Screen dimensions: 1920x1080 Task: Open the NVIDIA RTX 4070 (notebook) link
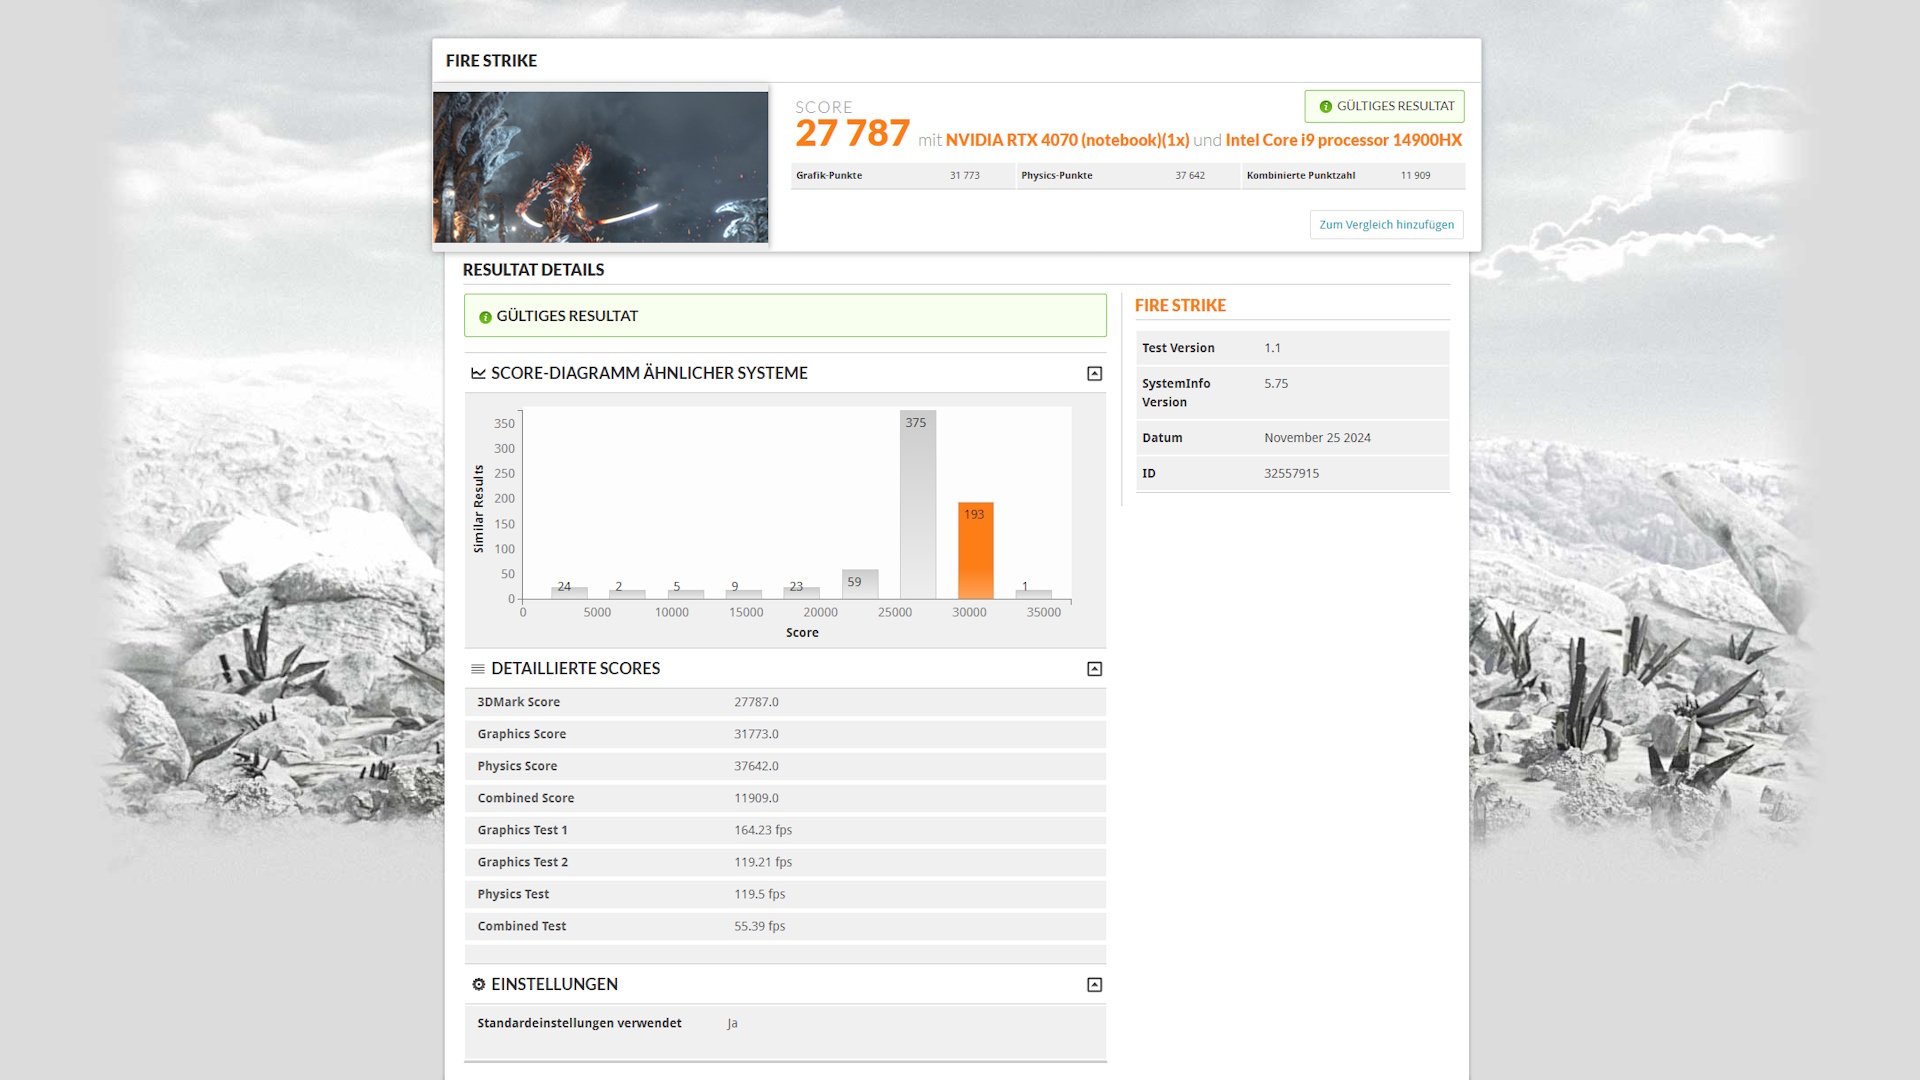coord(1067,140)
